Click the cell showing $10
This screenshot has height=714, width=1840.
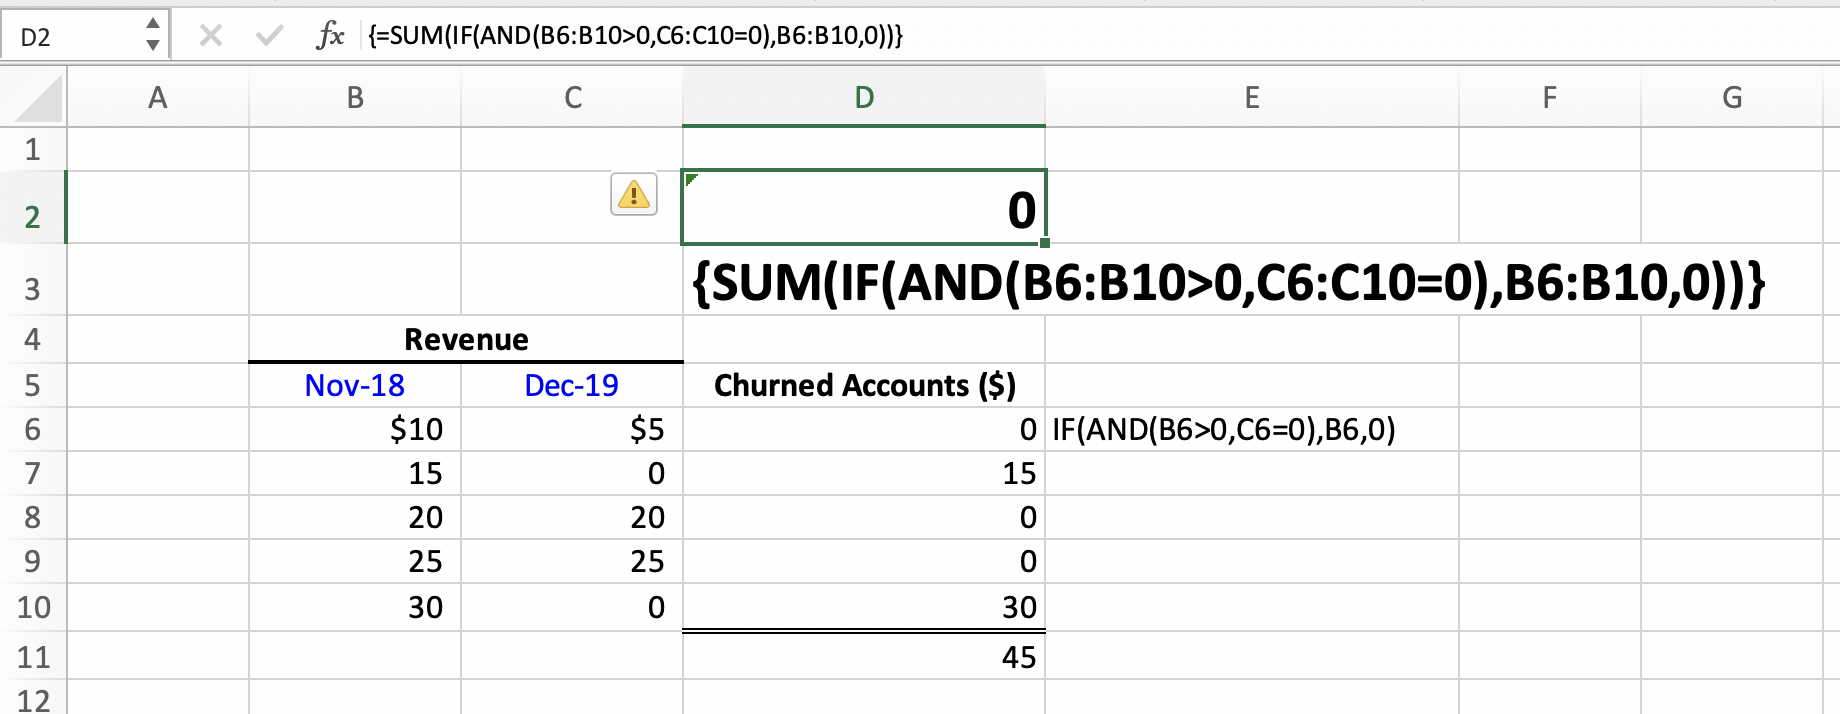tap(354, 430)
